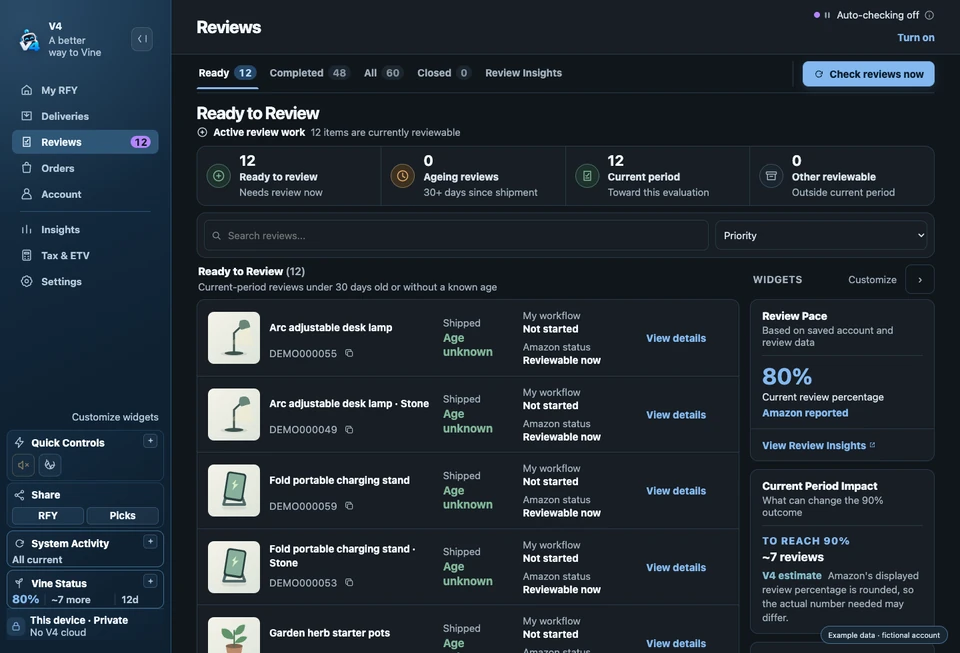Switch to the Closed tab

443,73
